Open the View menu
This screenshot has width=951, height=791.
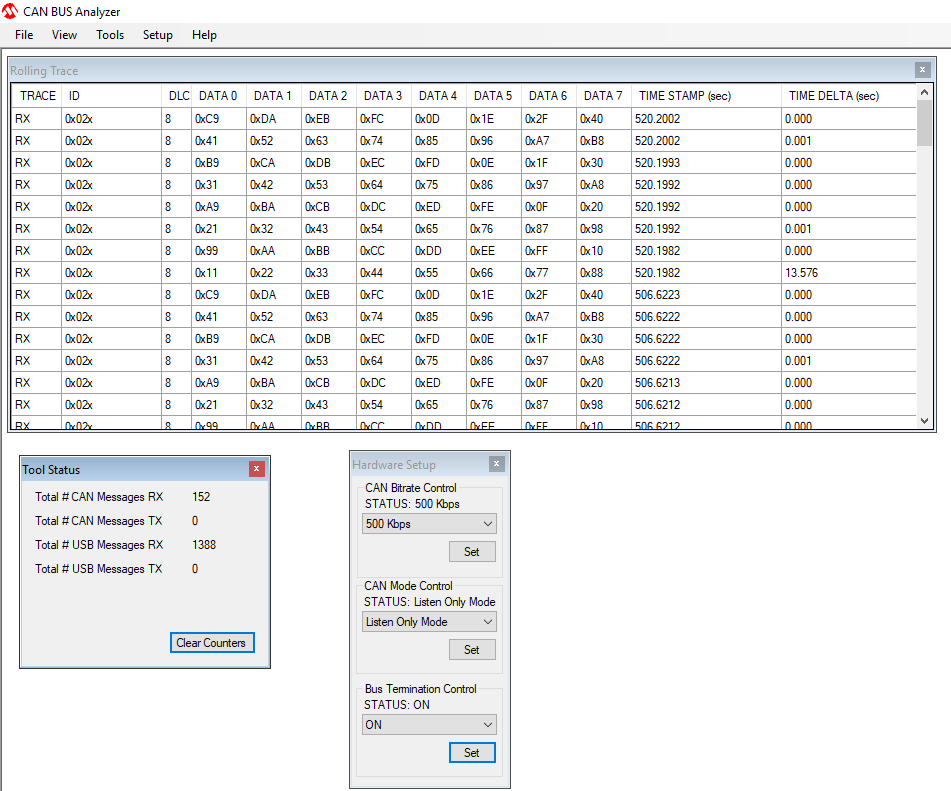[64, 35]
